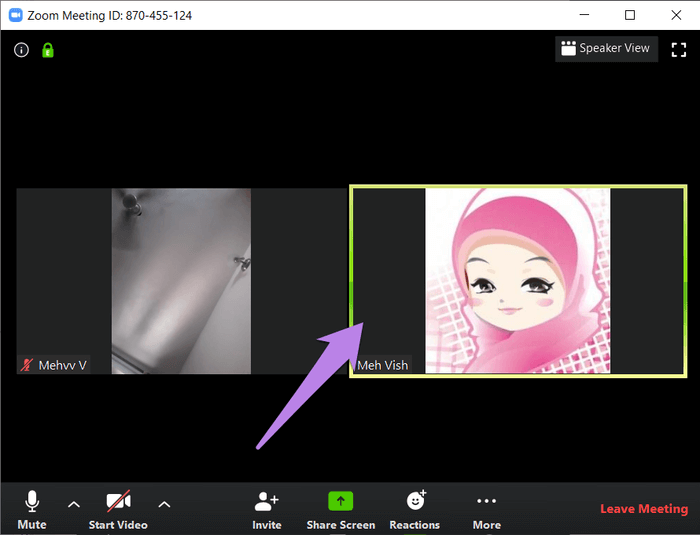The width and height of the screenshot is (700, 535).
Task: Enter full screen mode
Action: [x=679, y=49]
